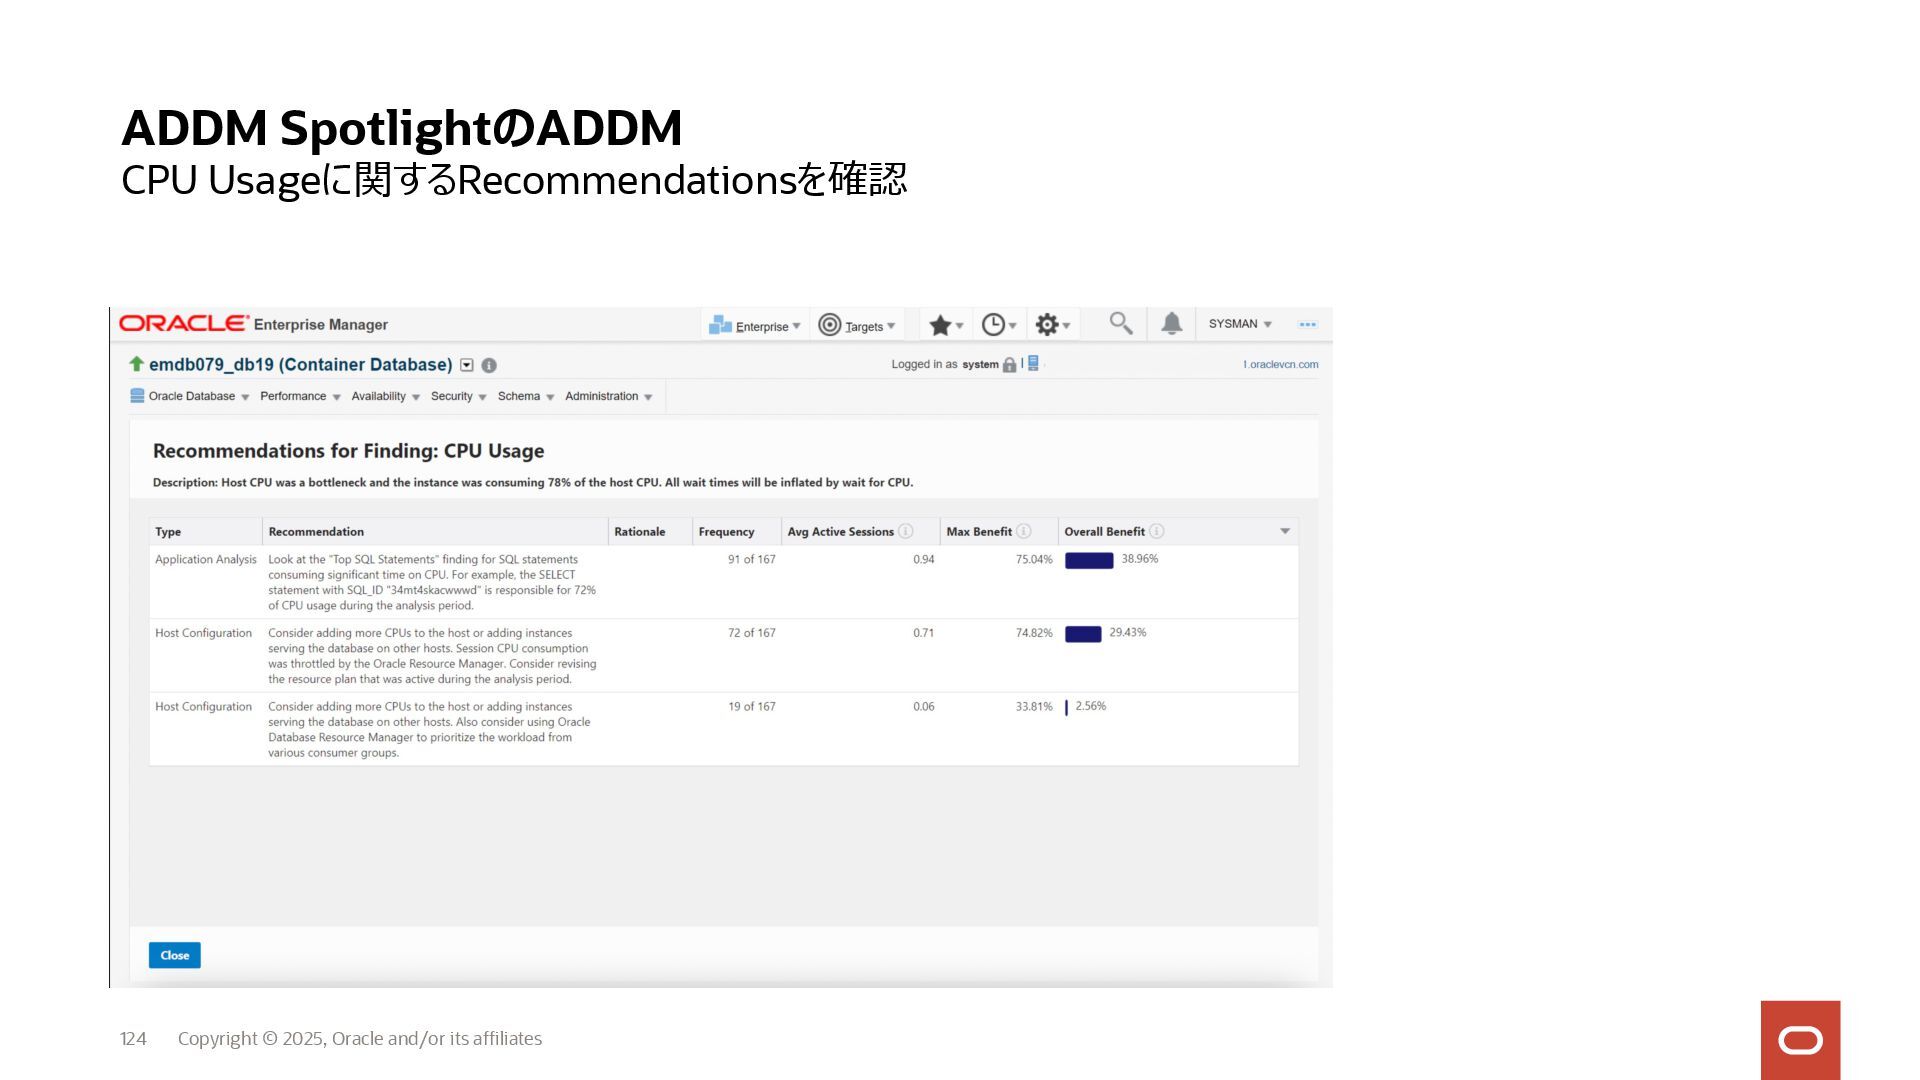Click the Enterprise cubes icon
The width and height of the screenshot is (1920, 1080).
720,324
